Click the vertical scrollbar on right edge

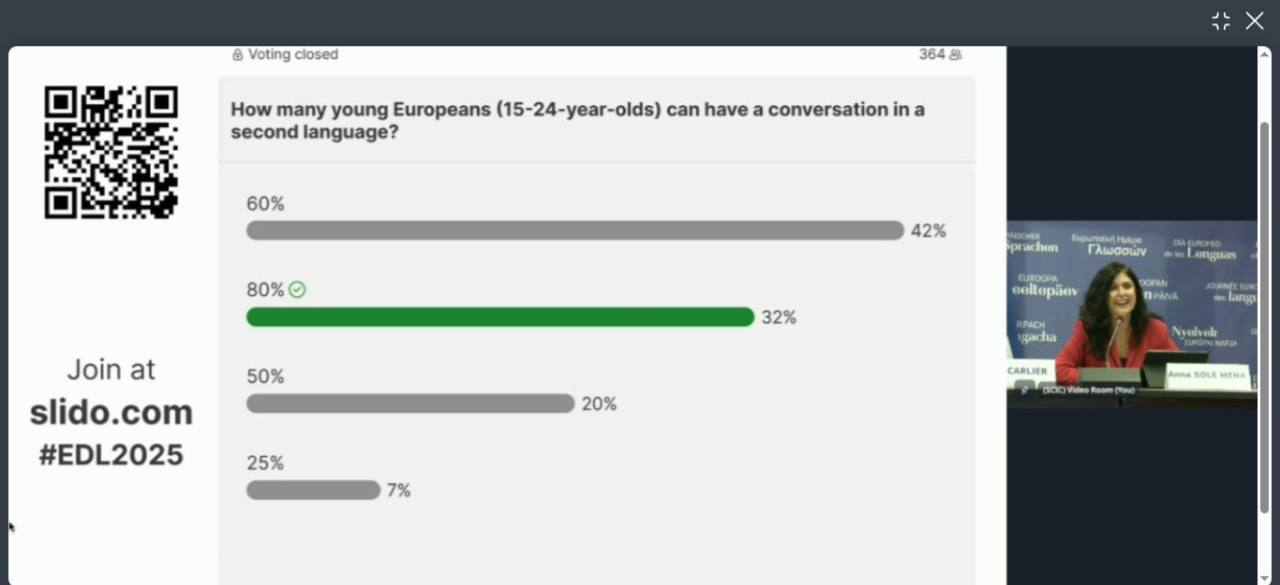click(x=1264, y=300)
